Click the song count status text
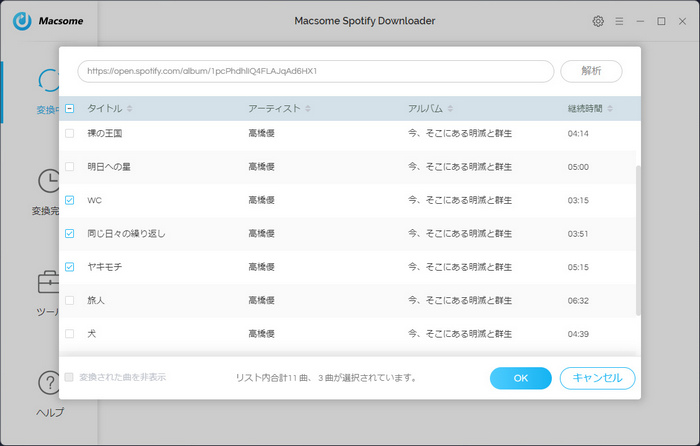Image resolution: width=700 pixels, height=446 pixels. pos(327,378)
